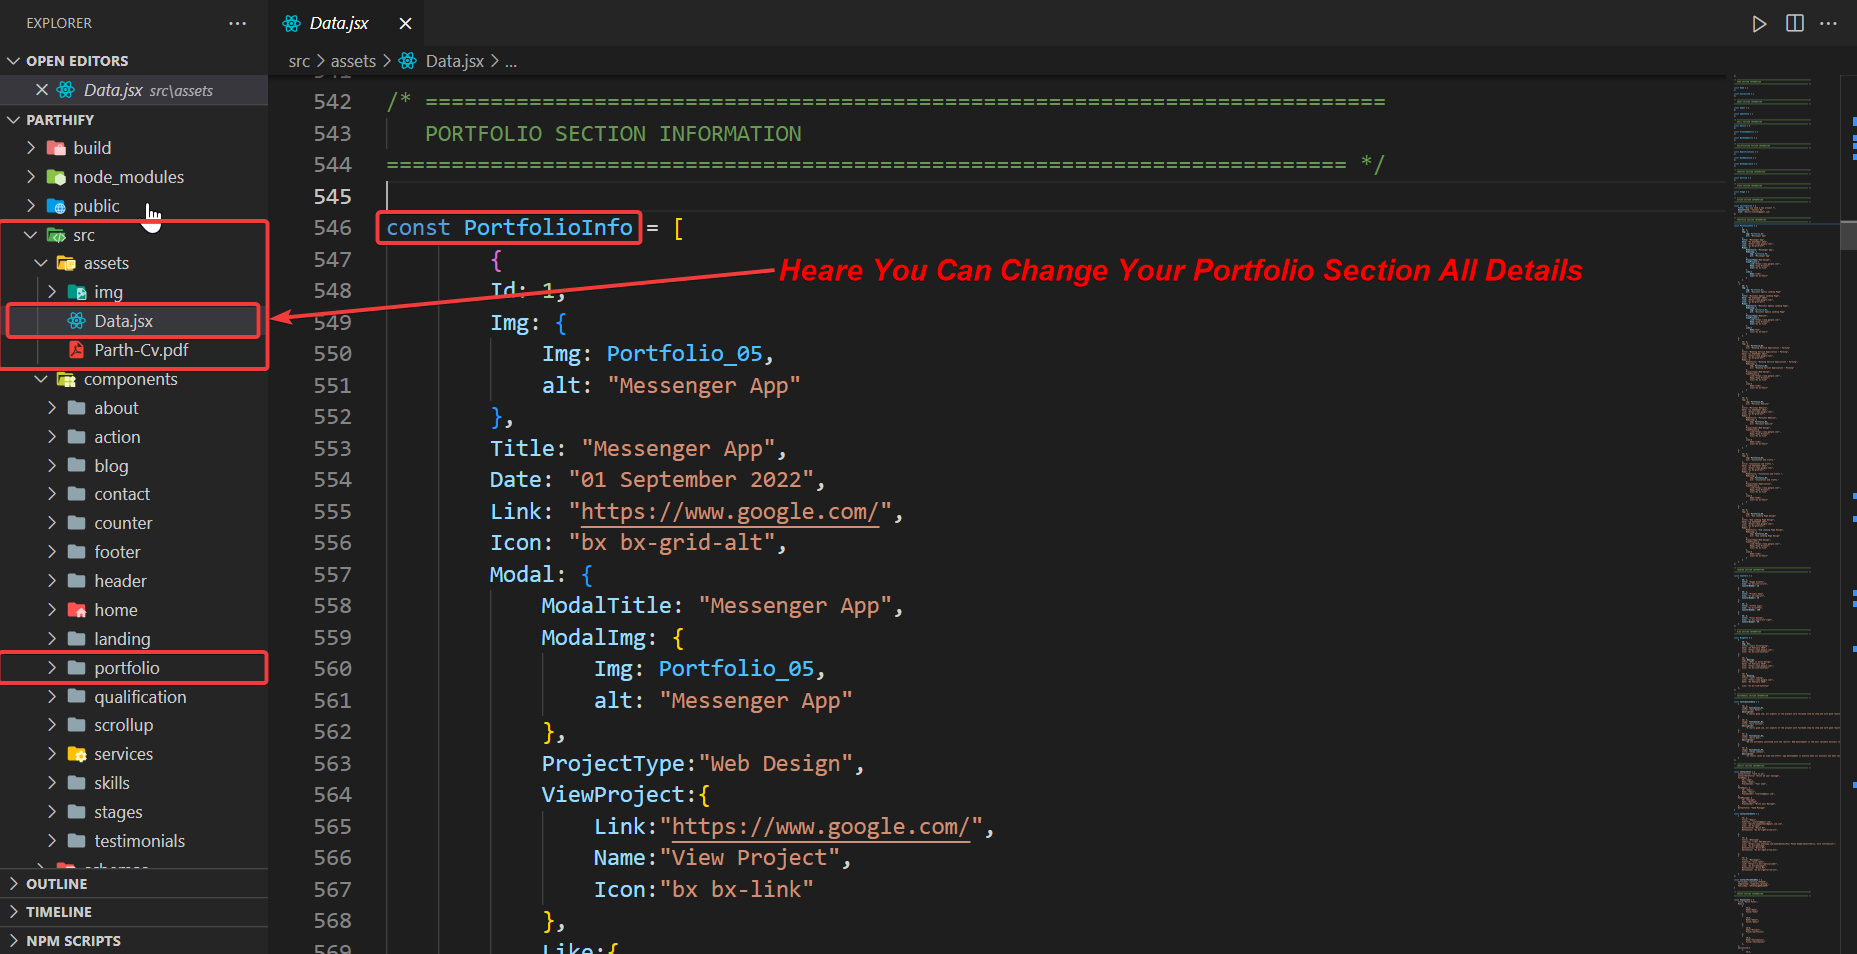Viewport: 1857px width, 954px height.
Task: Open google.com link on line 555
Action: (x=729, y=512)
